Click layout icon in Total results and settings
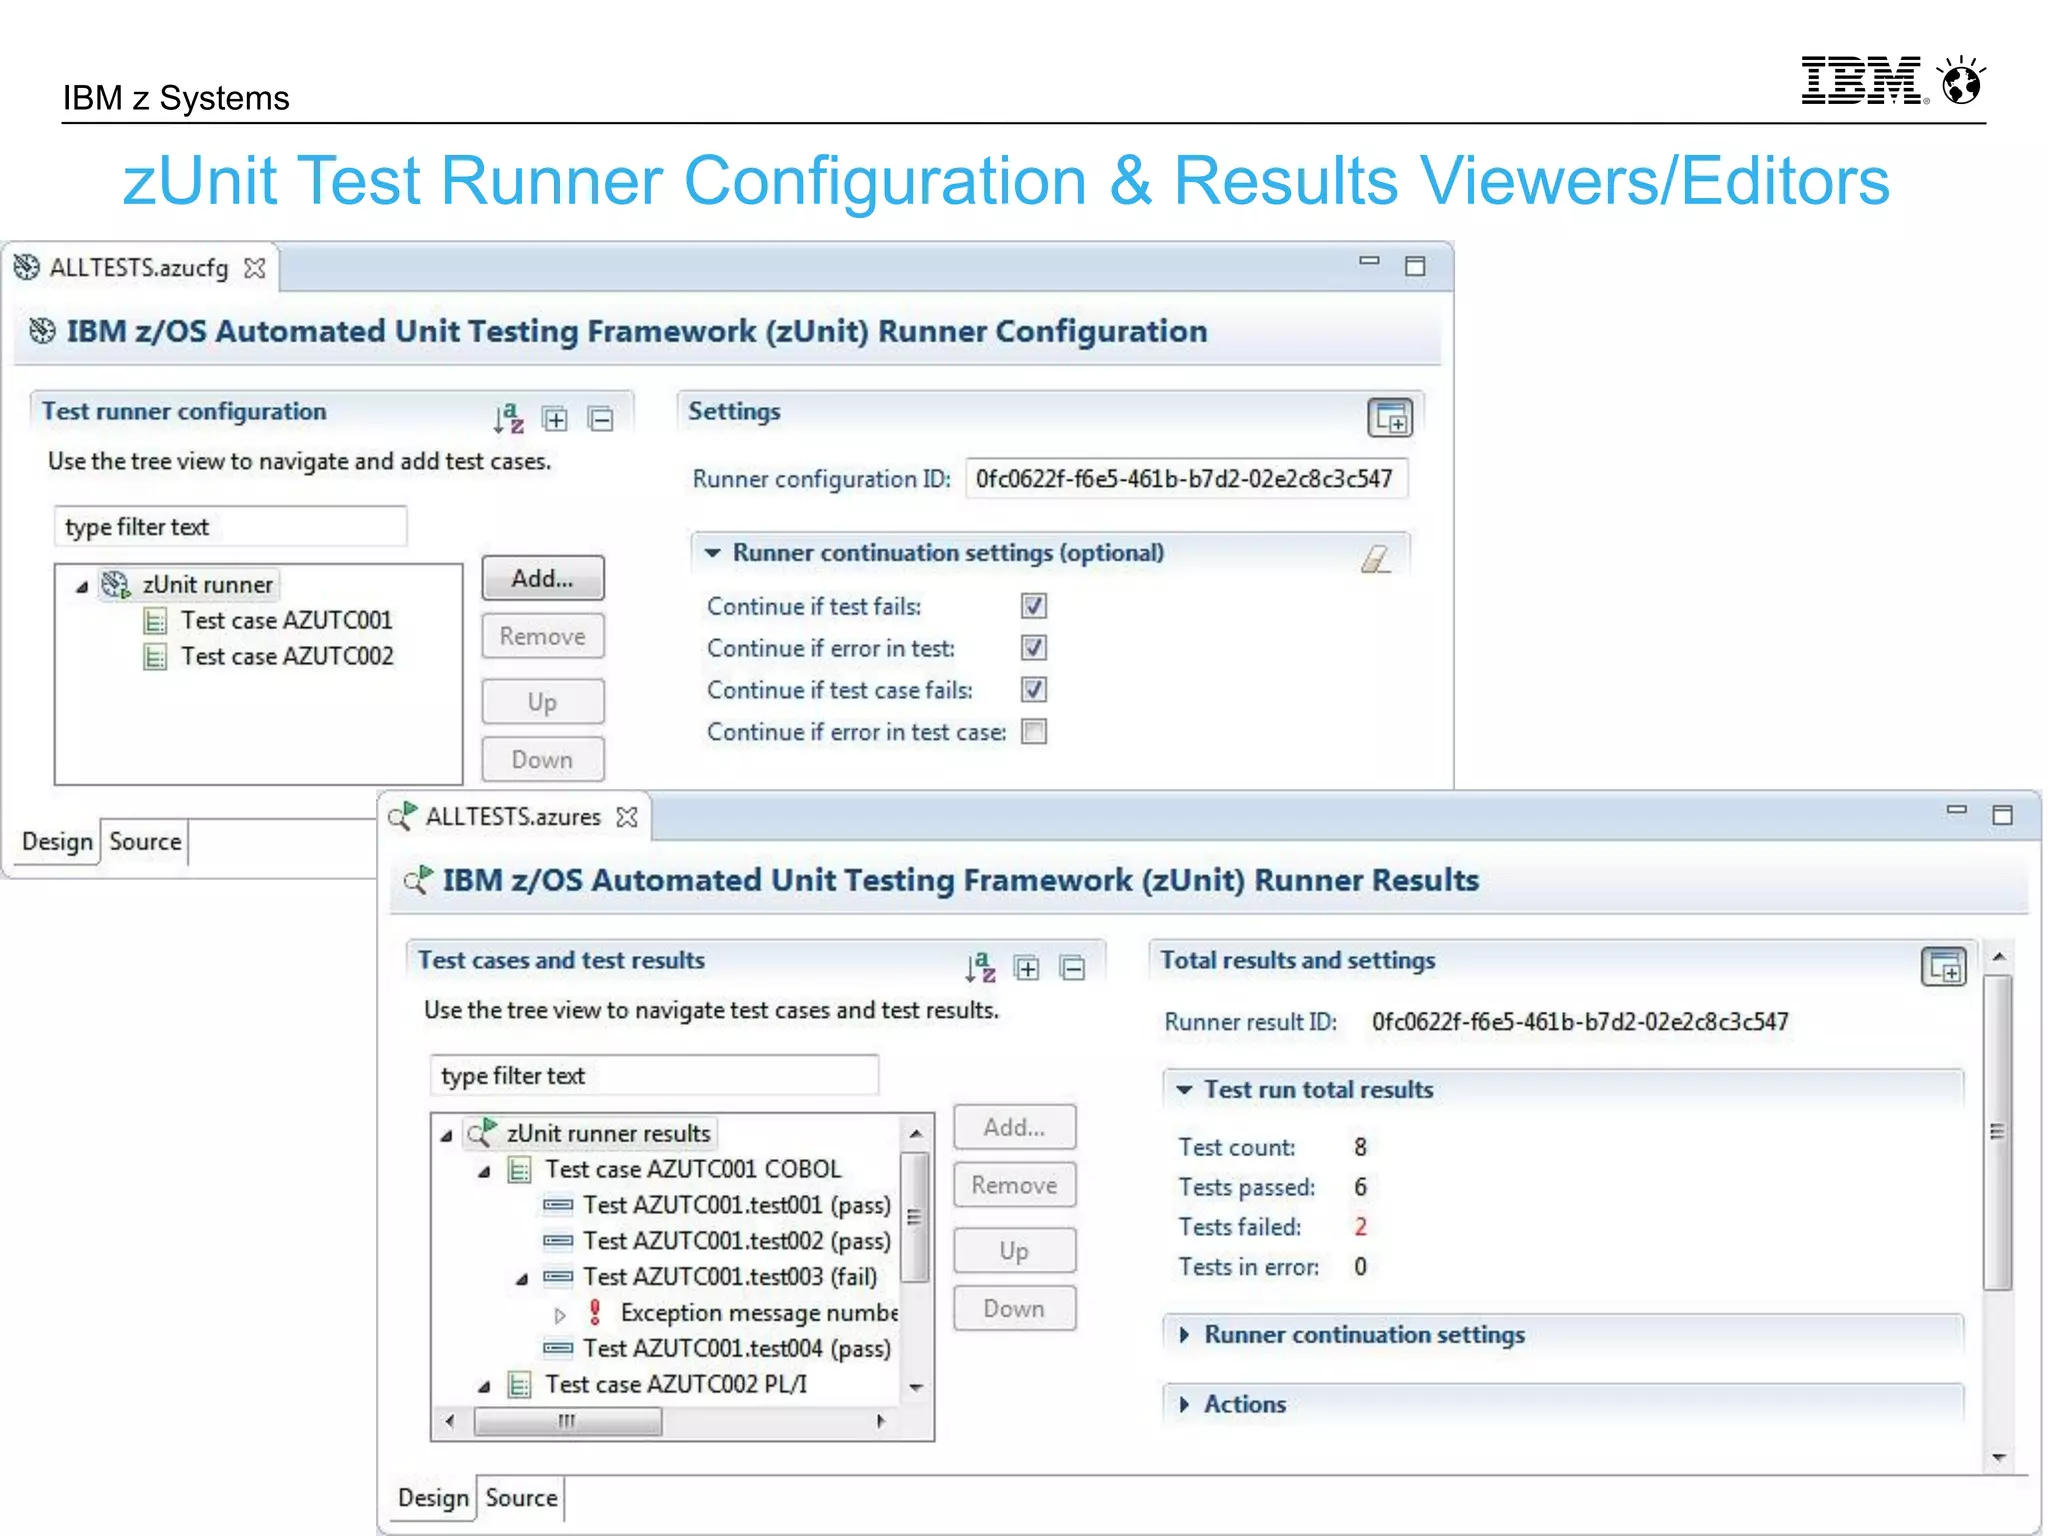2048x1536 pixels. pos(1943,967)
